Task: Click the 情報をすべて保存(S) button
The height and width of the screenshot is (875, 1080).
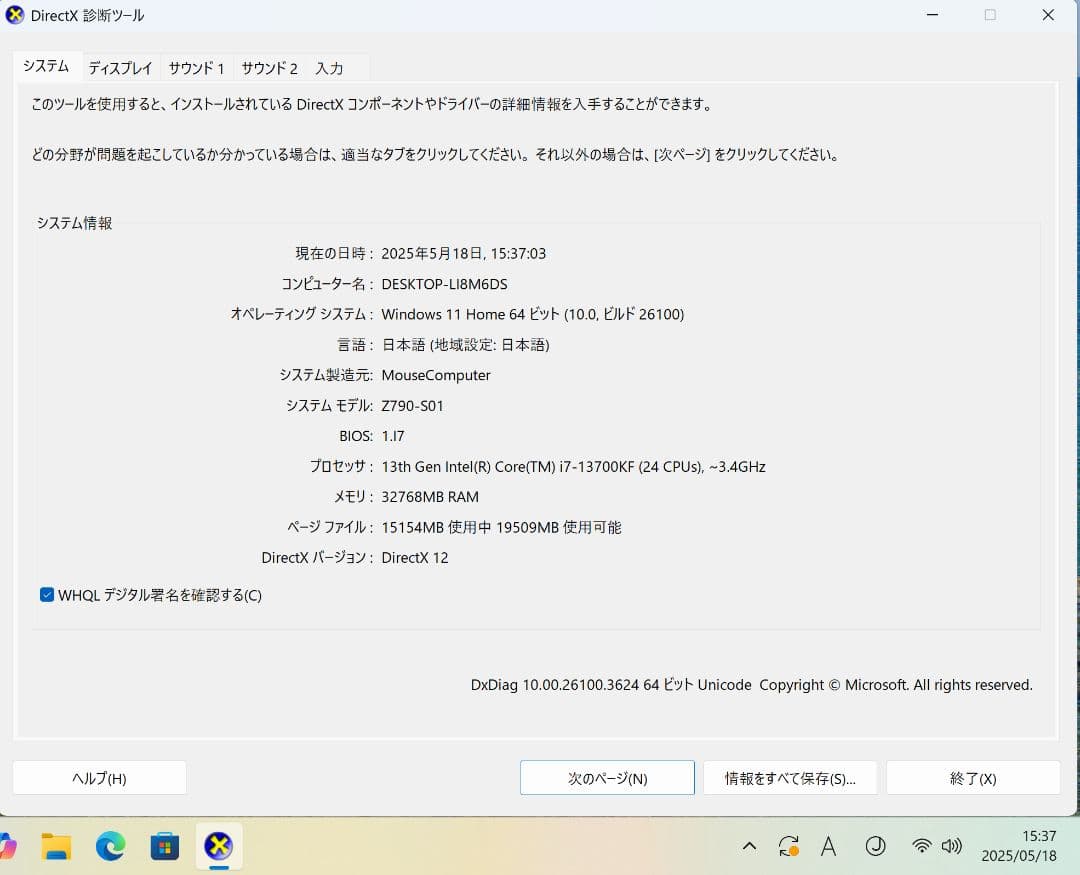Action: click(x=790, y=777)
